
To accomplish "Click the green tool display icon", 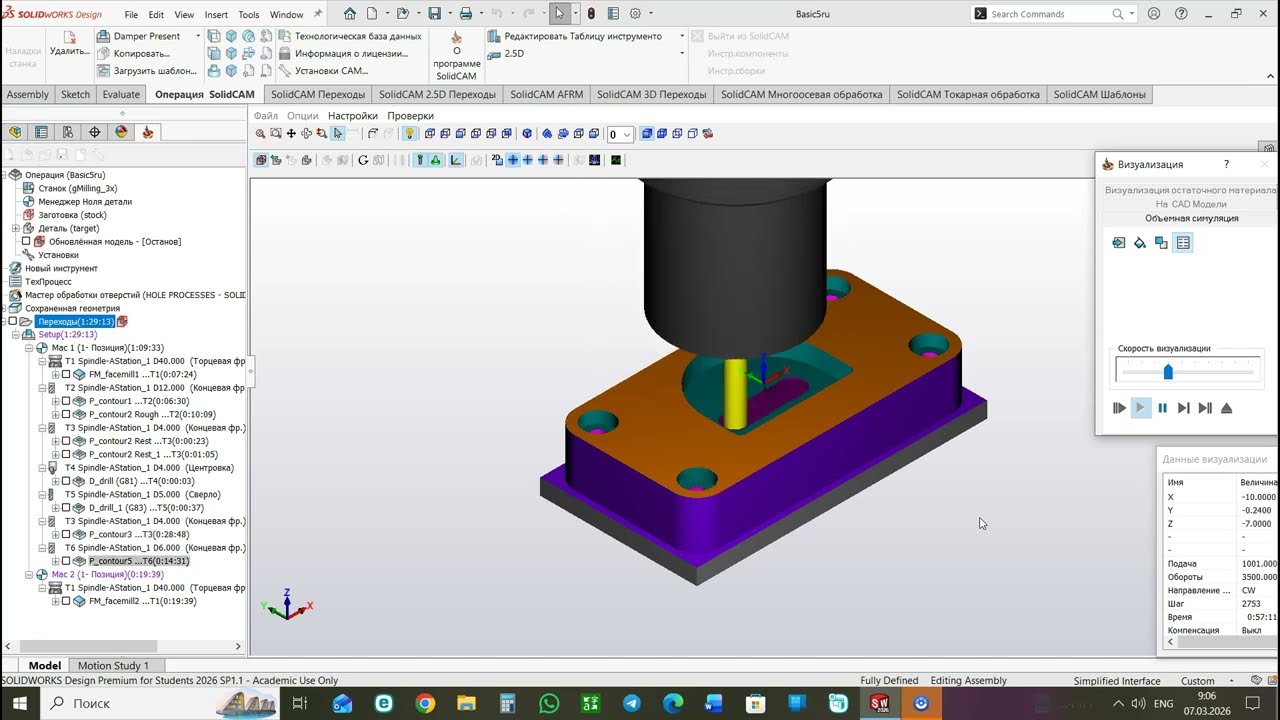I will pos(435,160).
